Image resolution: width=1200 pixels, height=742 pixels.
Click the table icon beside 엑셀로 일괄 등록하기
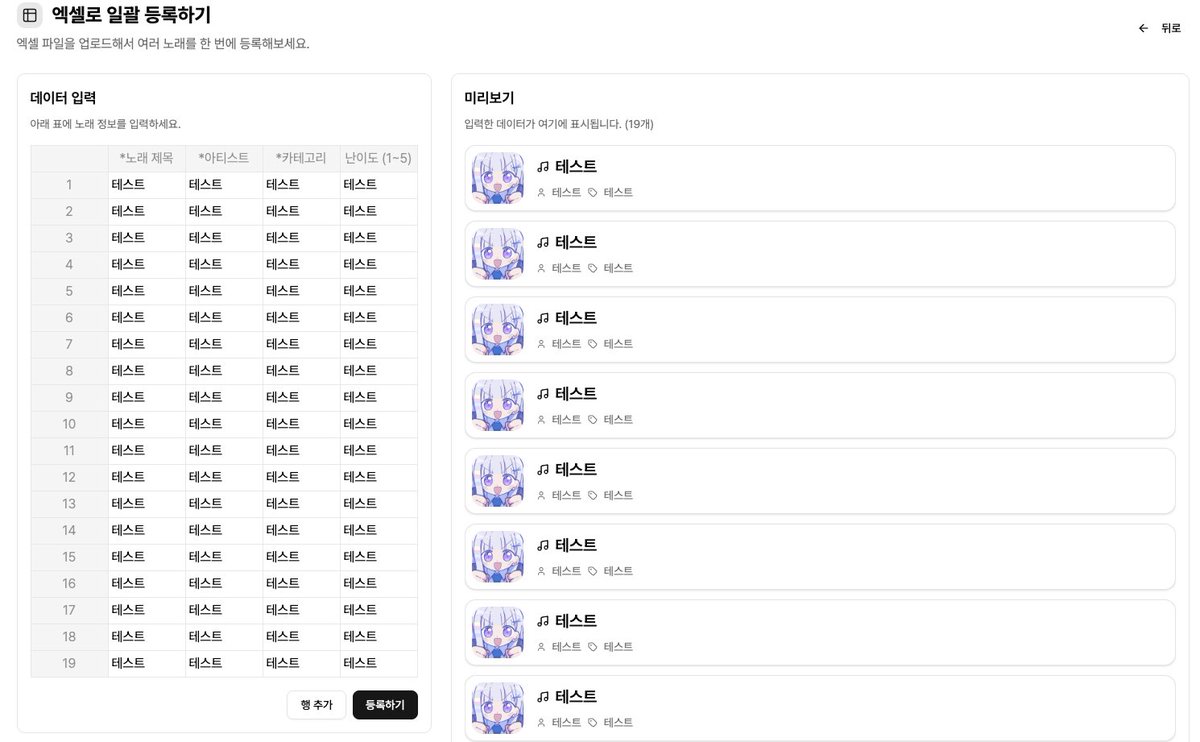(x=30, y=16)
